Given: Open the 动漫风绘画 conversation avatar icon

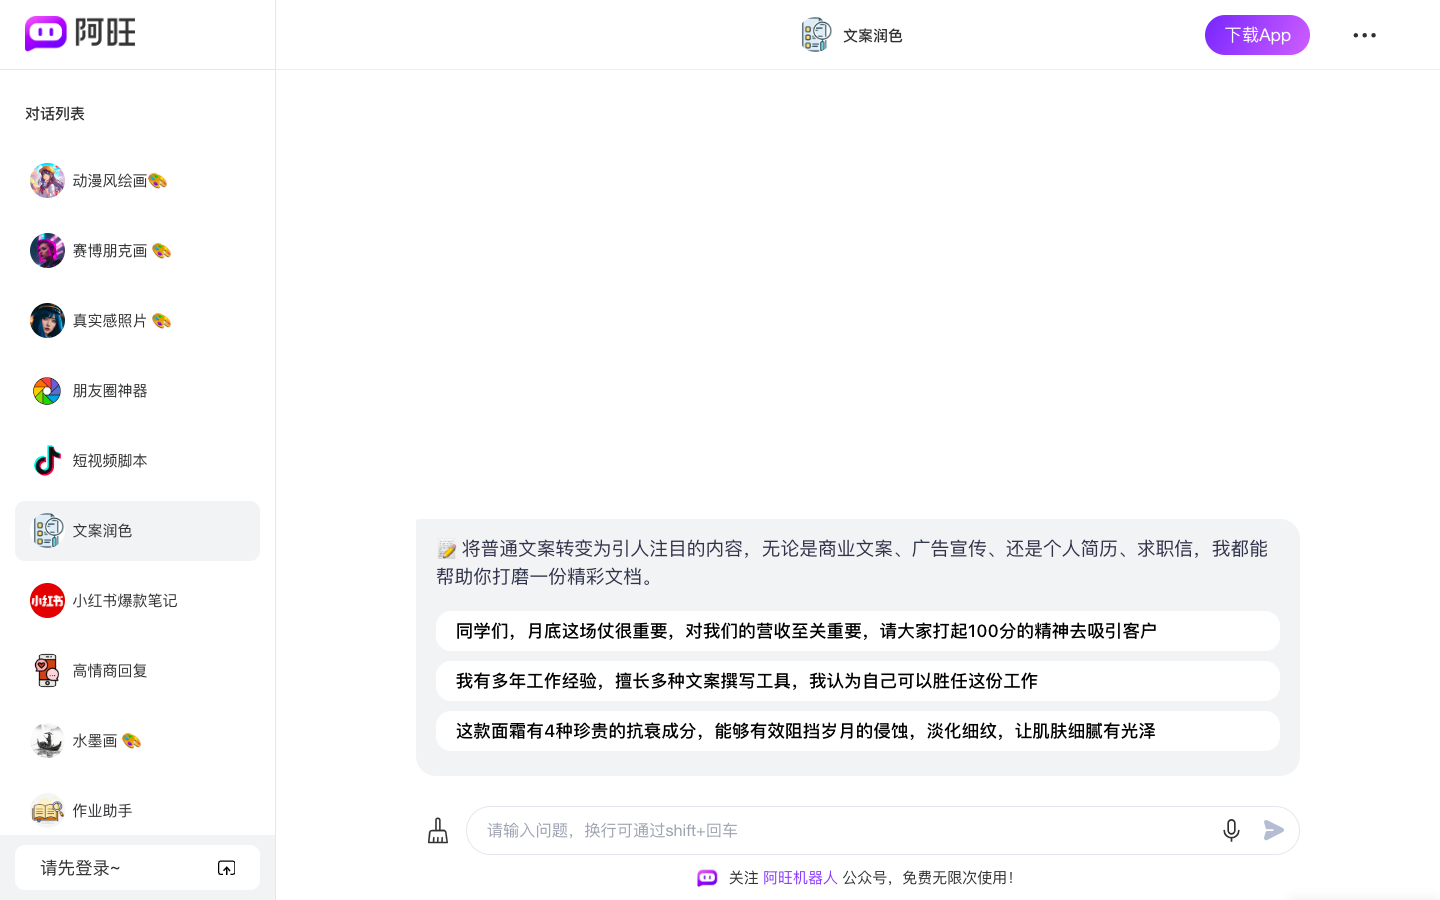Looking at the screenshot, I should click(47, 180).
